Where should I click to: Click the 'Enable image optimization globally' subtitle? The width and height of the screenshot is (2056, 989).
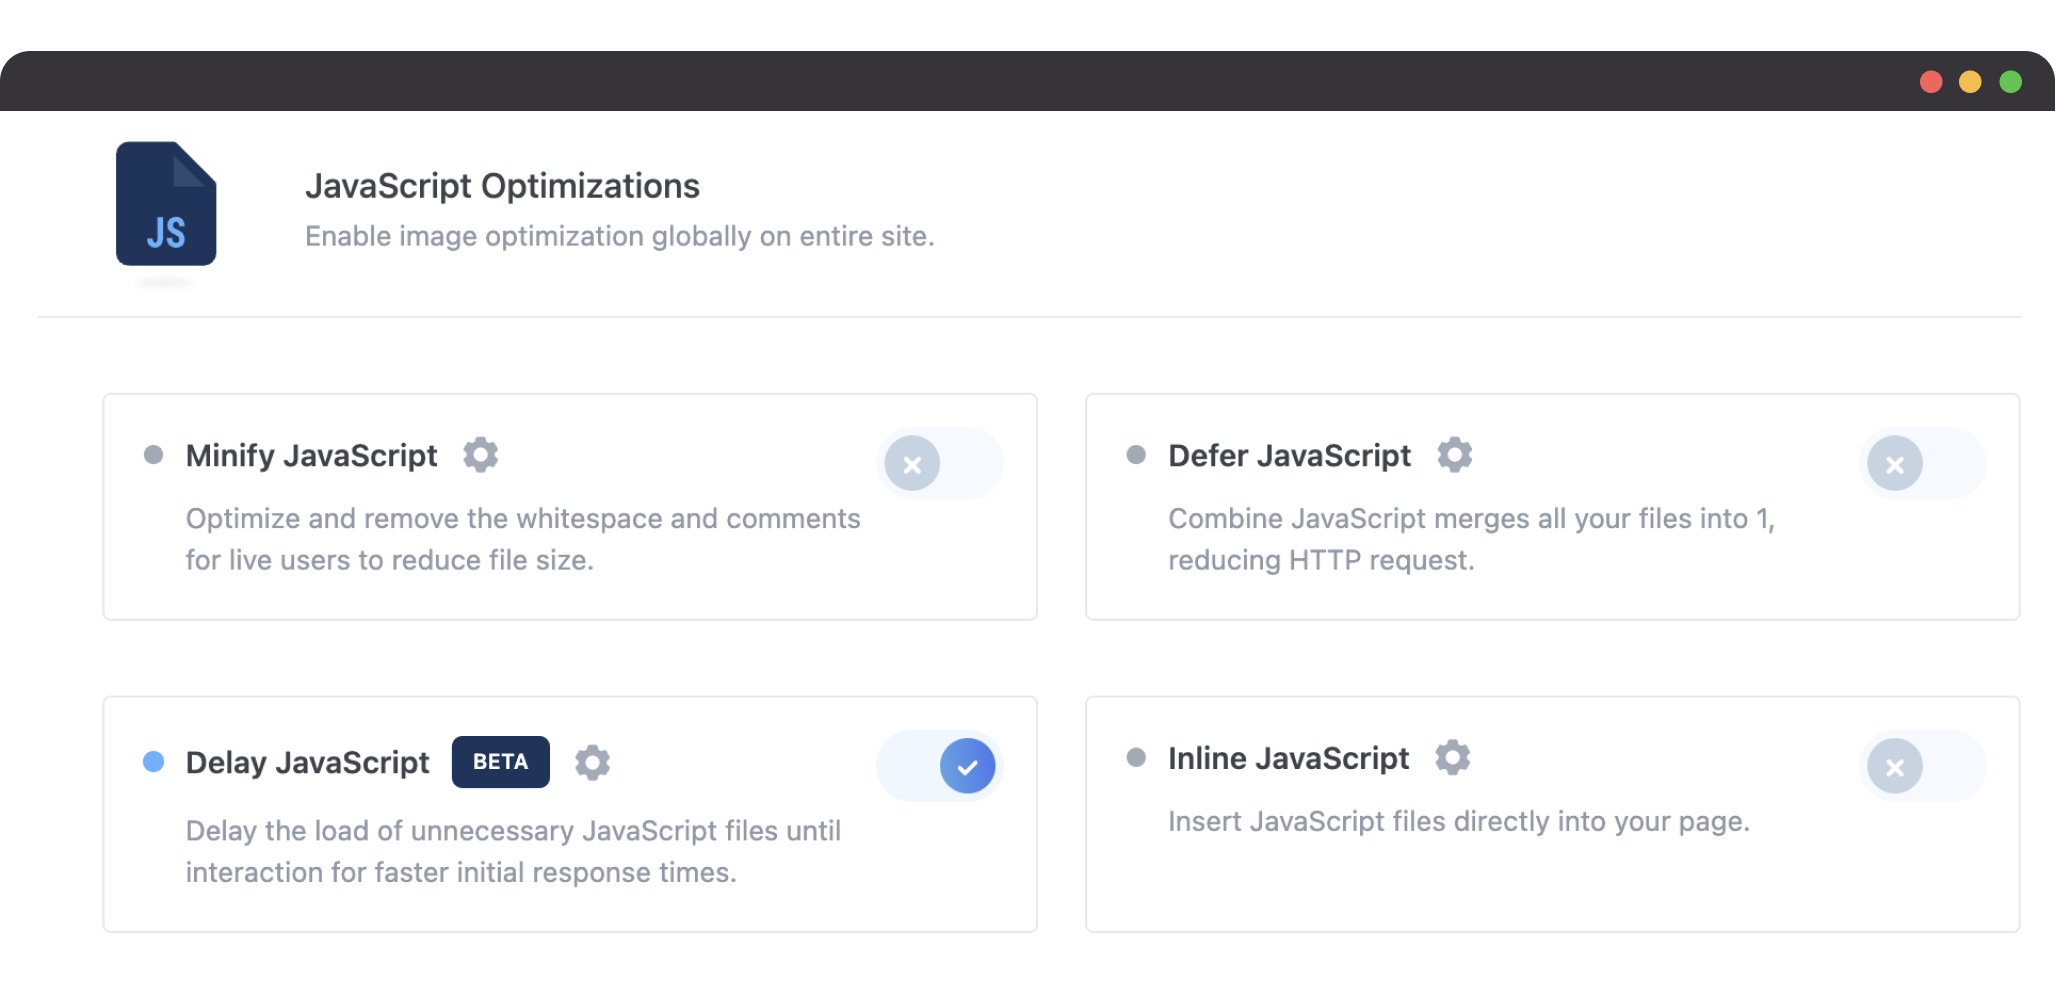620,236
